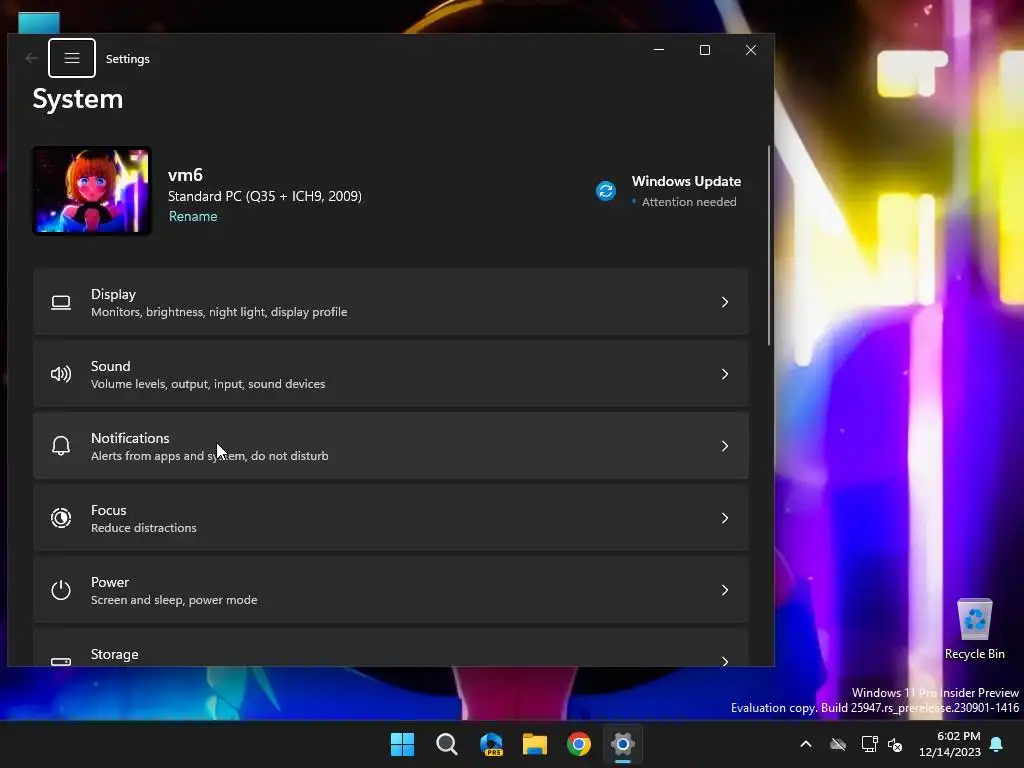Open taskbar Search
Image resolution: width=1024 pixels, height=768 pixels.
pyautogui.click(x=447, y=744)
